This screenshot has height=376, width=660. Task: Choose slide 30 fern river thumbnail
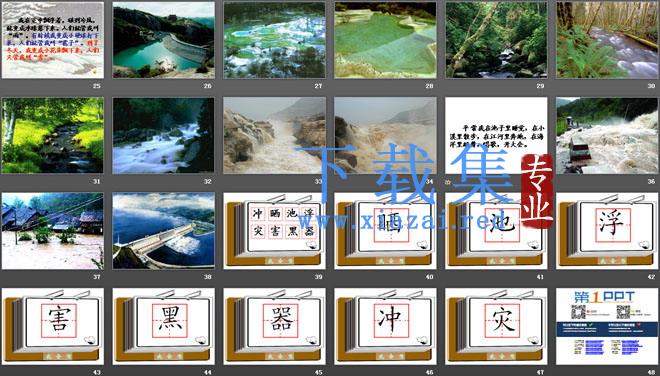pyautogui.click(x=607, y=40)
